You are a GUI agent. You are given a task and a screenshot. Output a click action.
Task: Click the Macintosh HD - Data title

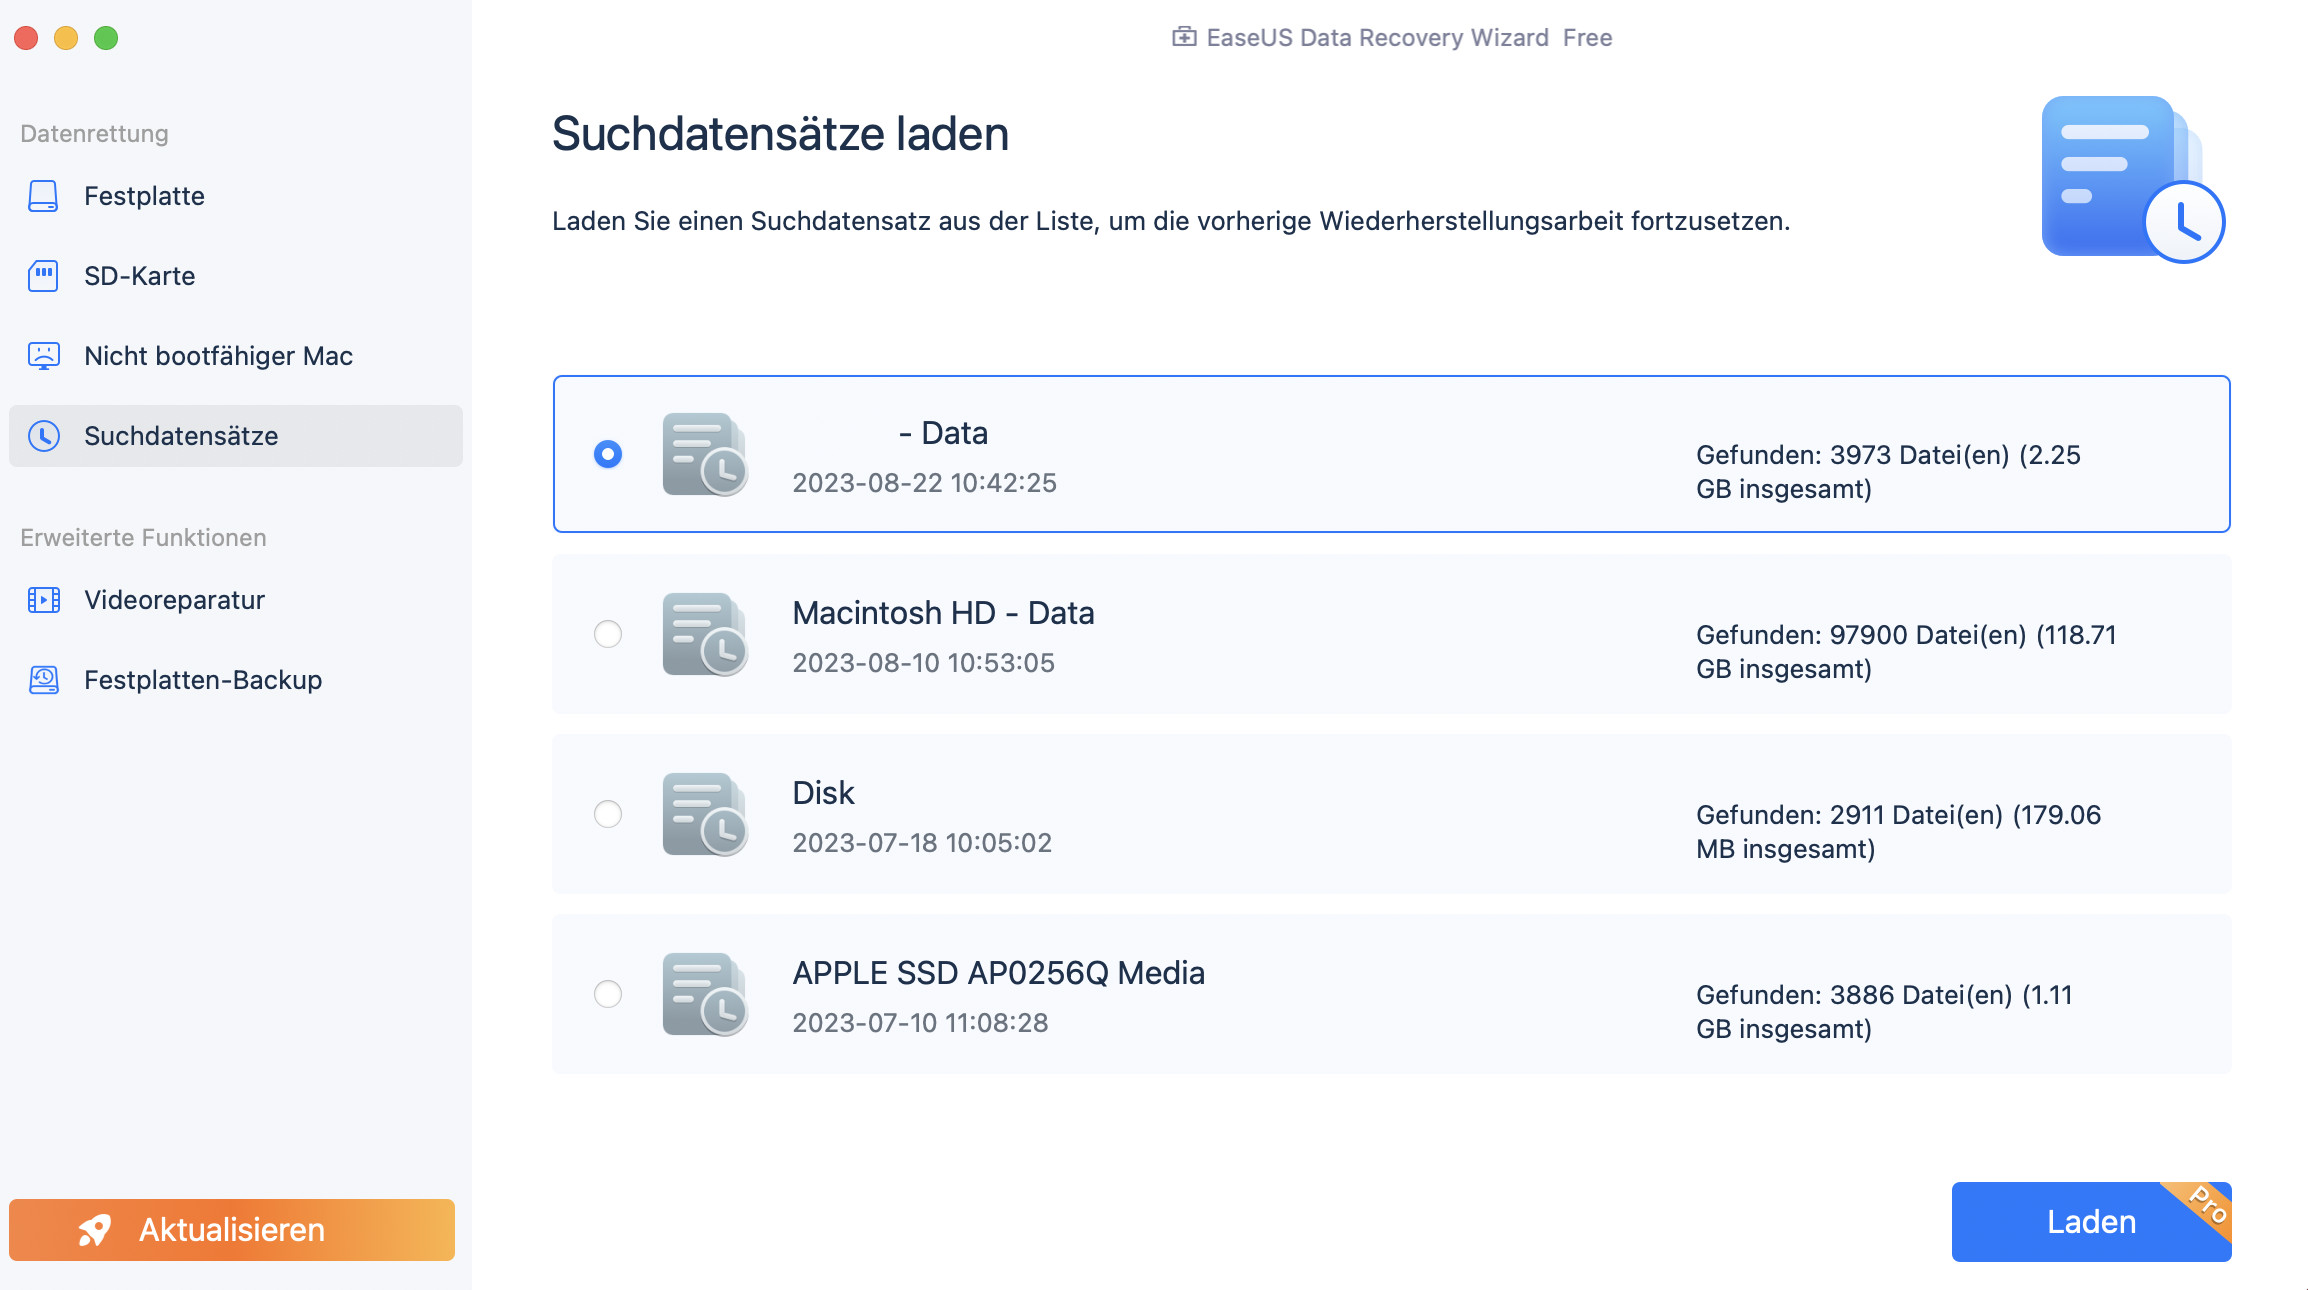(x=943, y=613)
